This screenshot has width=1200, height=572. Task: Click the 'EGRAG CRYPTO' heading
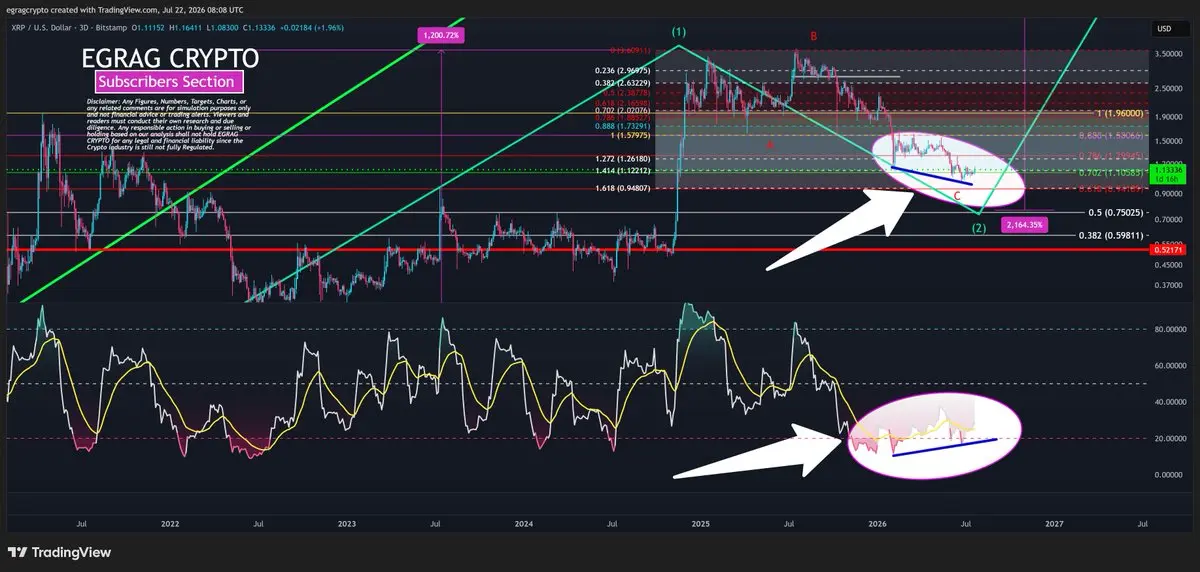click(170, 58)
